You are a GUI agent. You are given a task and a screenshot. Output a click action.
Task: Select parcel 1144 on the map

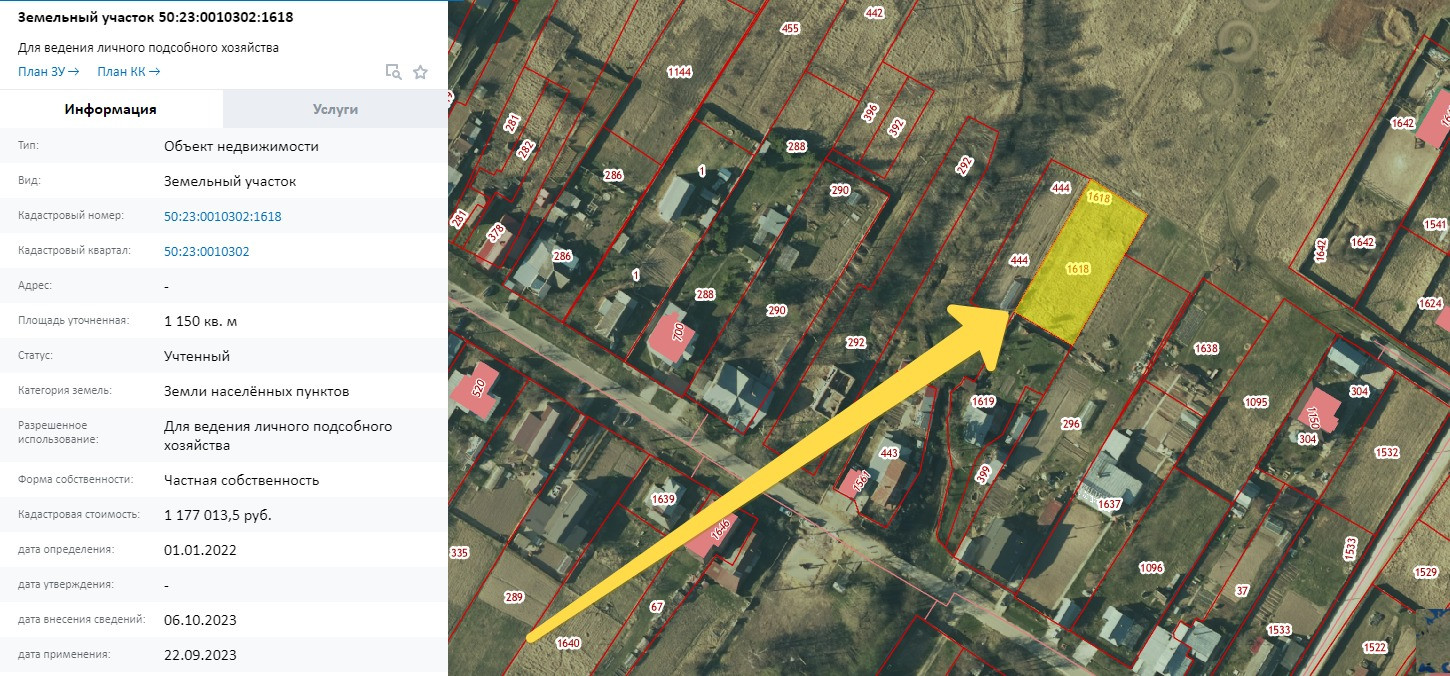(679, 71)
